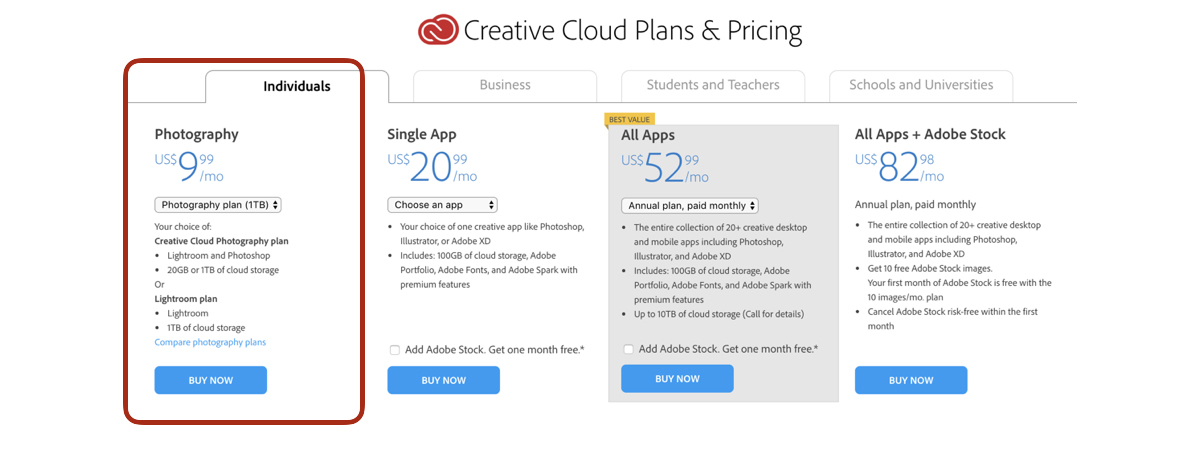Open the Compare photography plans link

pyautogui.click(x=210, y=342)
